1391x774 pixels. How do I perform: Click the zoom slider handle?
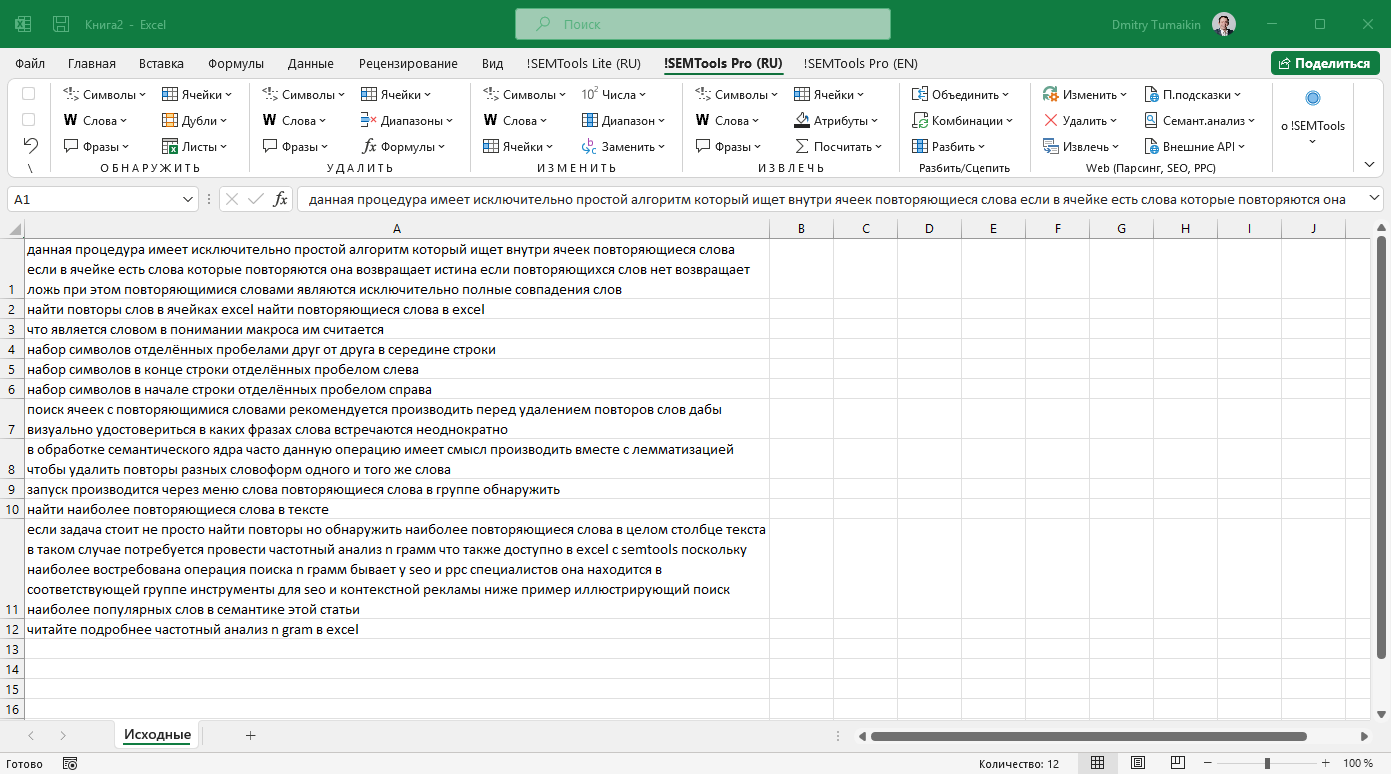click(x=1268, y=763)
